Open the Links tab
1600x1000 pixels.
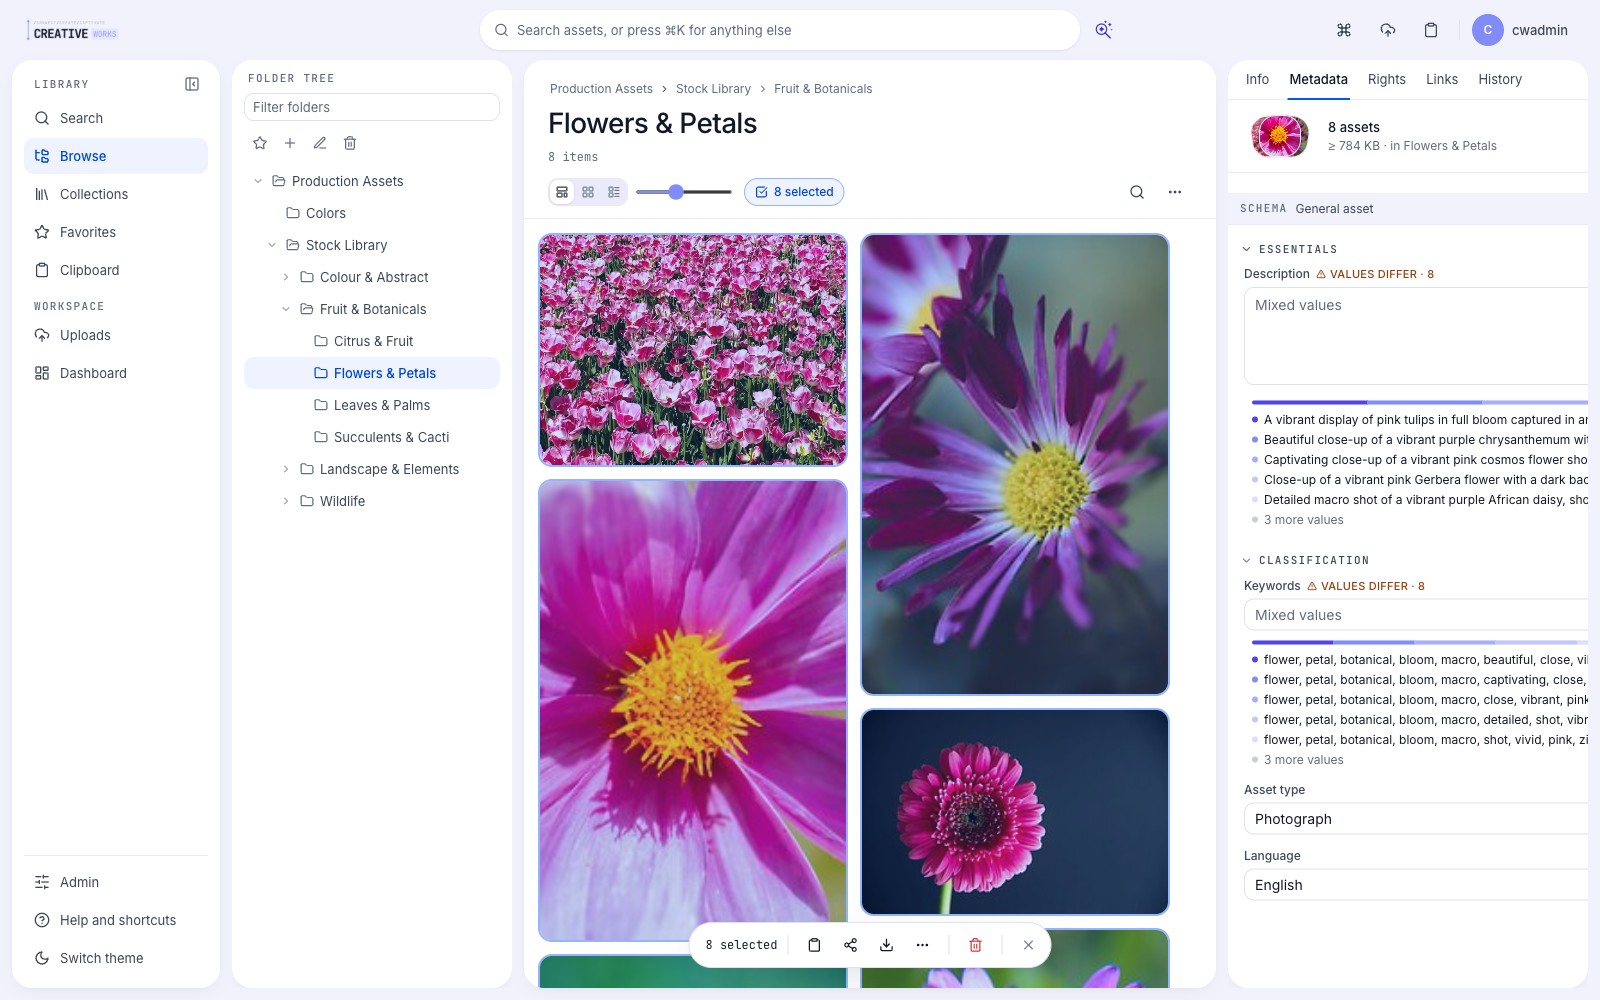(1441, 79)
